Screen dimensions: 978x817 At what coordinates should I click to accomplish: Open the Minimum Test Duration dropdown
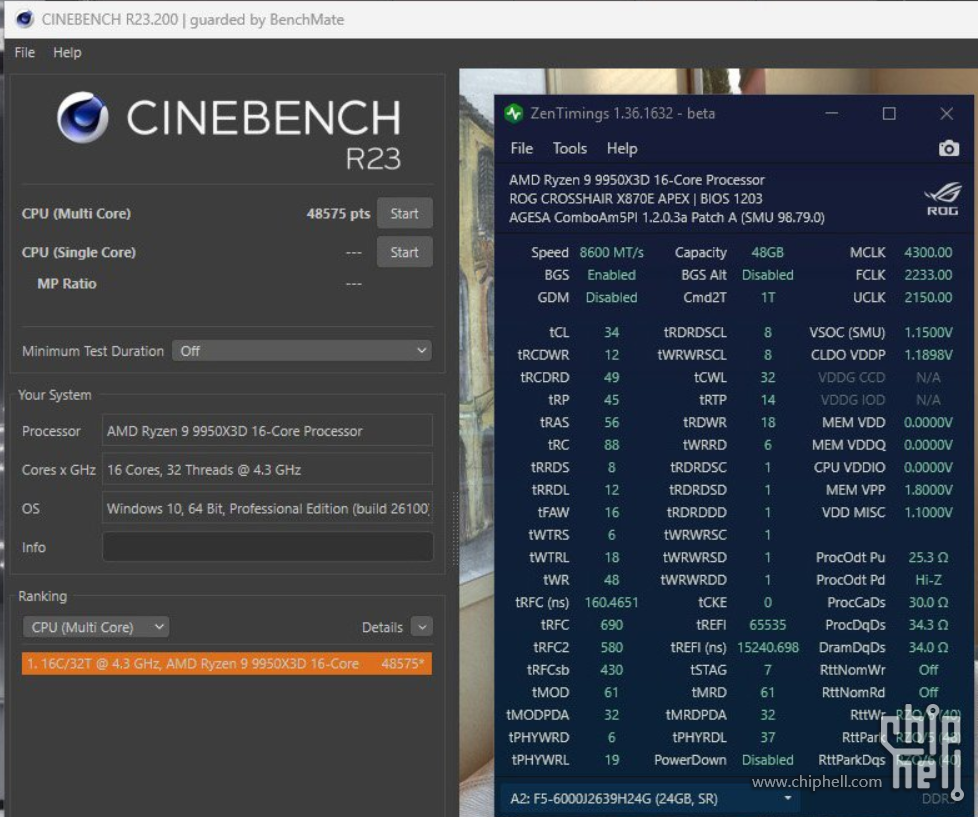coord(302,351)
